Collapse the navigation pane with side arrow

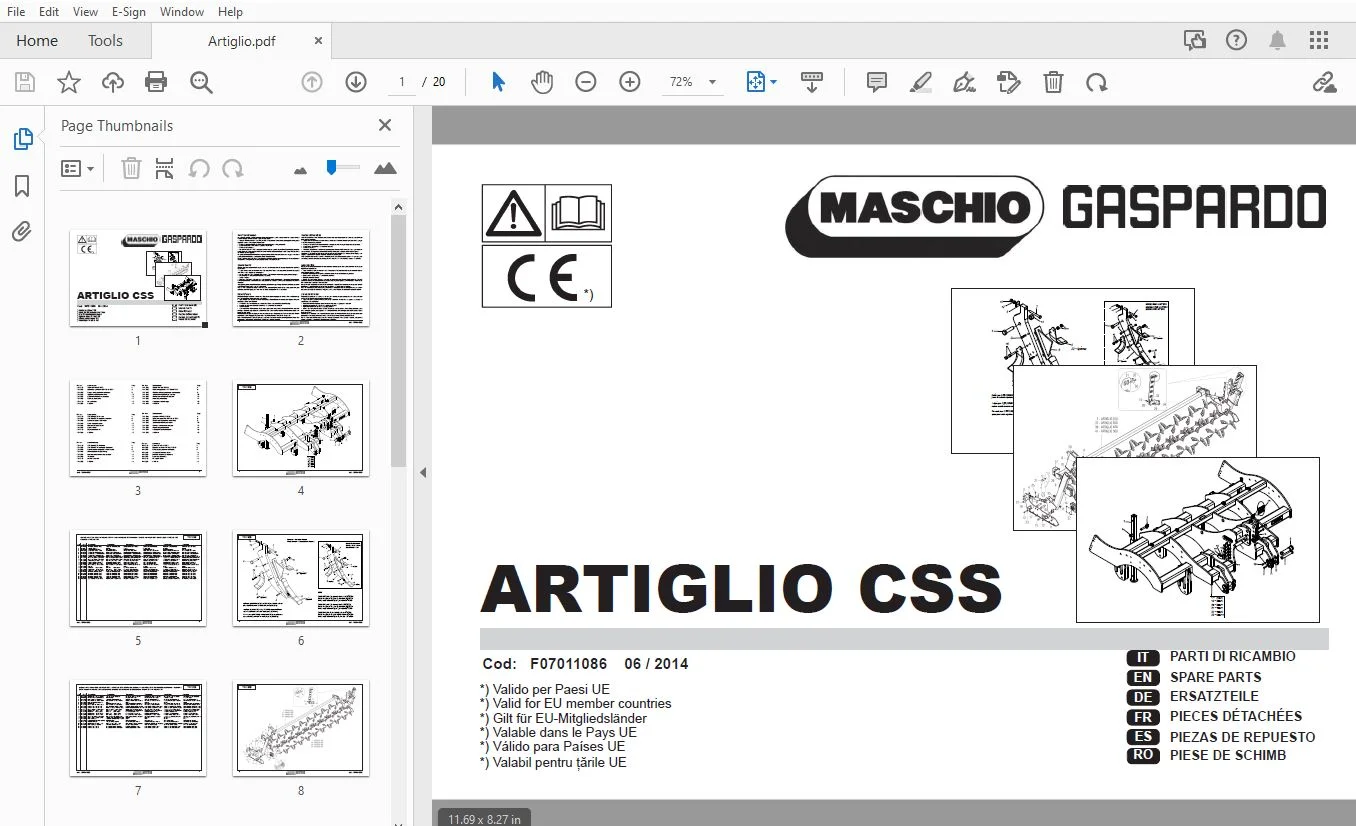point(423,472)
